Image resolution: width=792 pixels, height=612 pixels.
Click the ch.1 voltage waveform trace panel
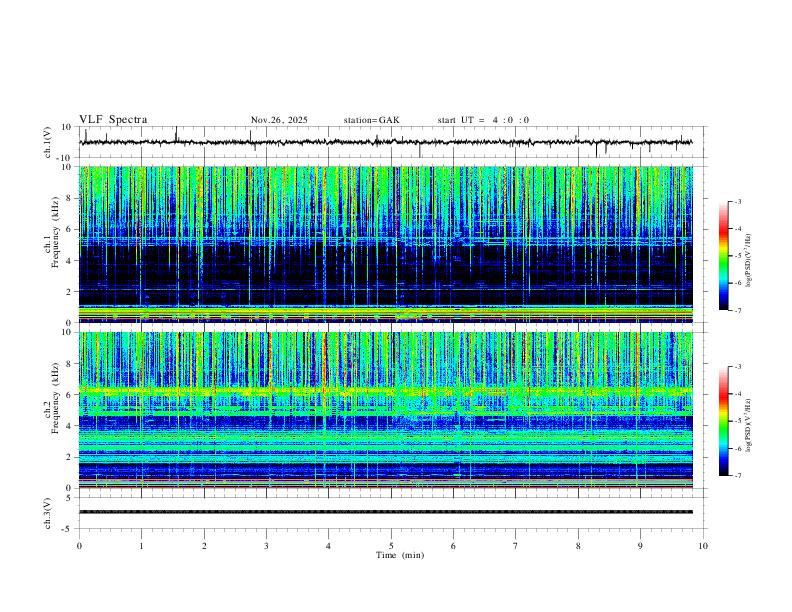coord(393,142)
